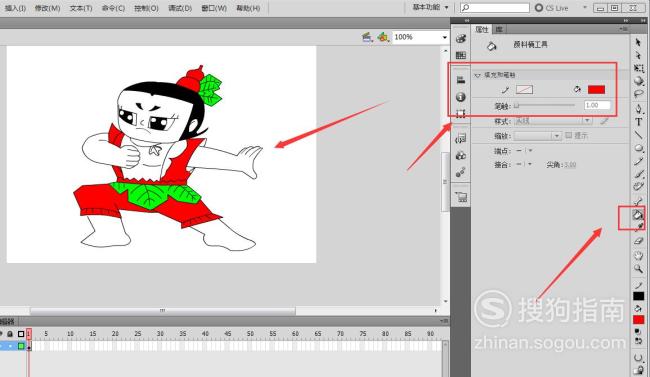Image resolution: width=650 pixels, height=377 pixels.
Task: Toggle outline view green square on layer
Action: 21,346
